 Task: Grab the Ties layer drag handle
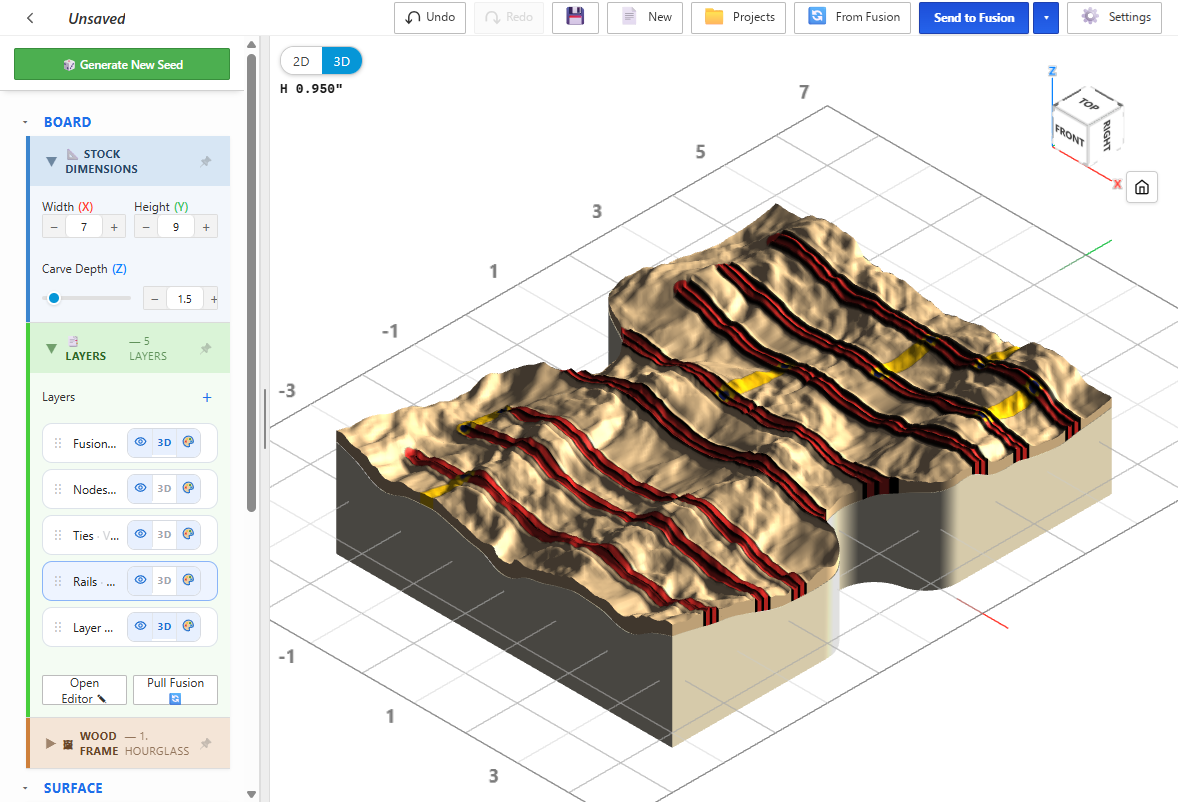click(58, 535)
